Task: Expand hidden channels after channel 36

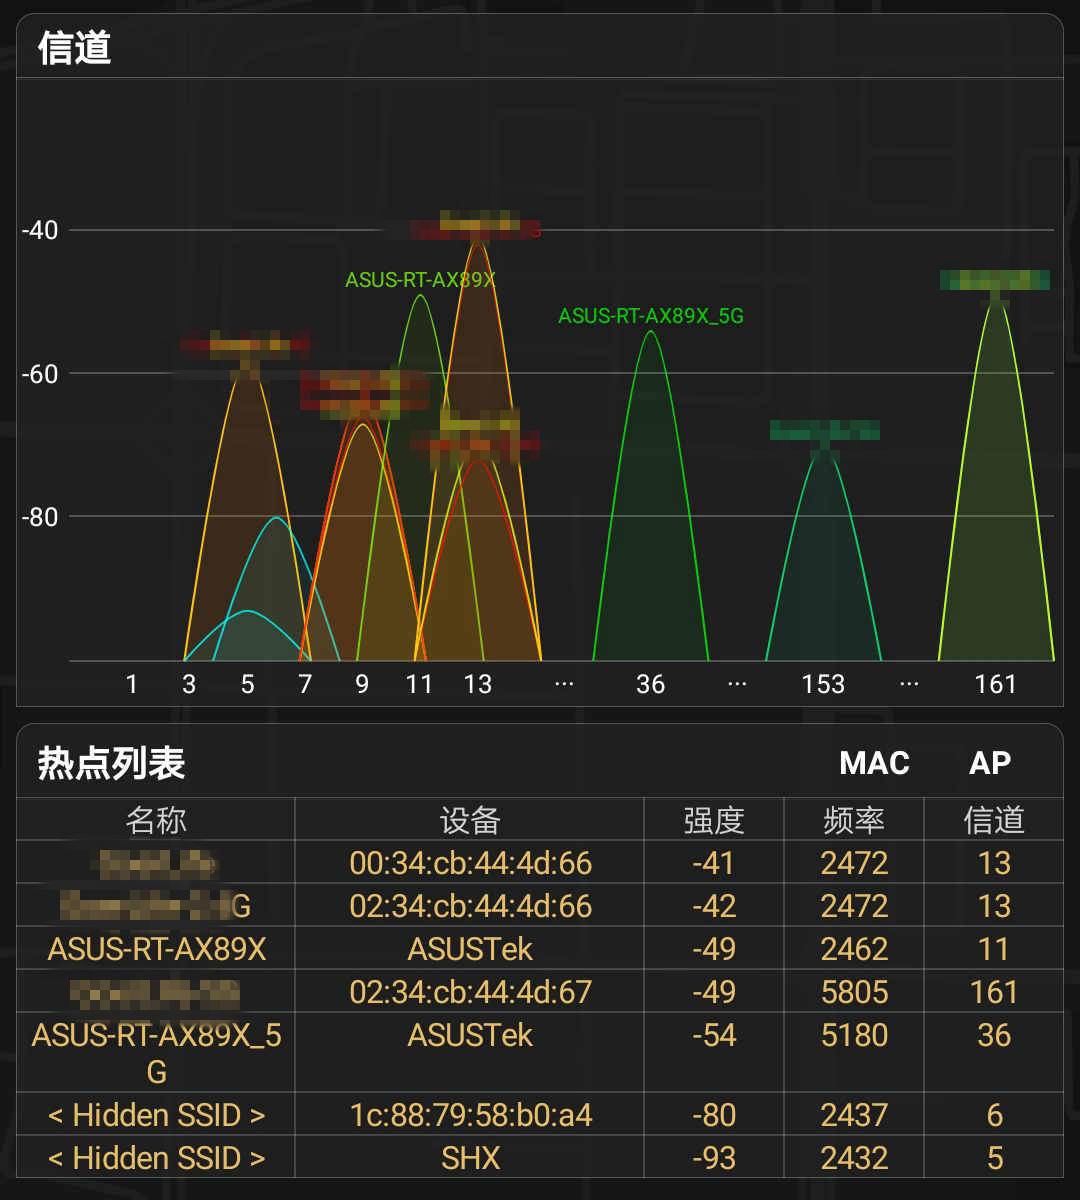Action: (737, 684)
